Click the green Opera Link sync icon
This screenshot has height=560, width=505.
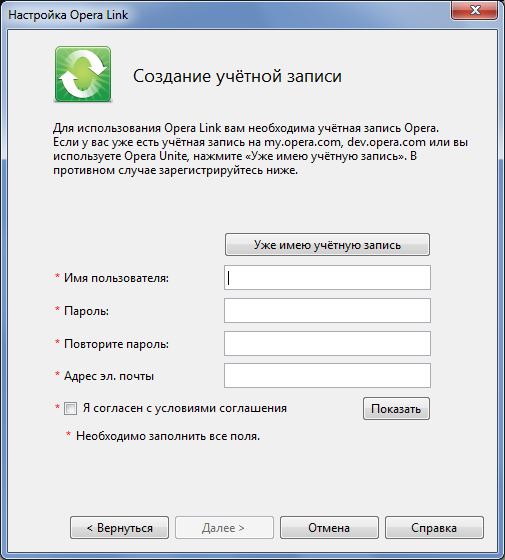[83, 74]
